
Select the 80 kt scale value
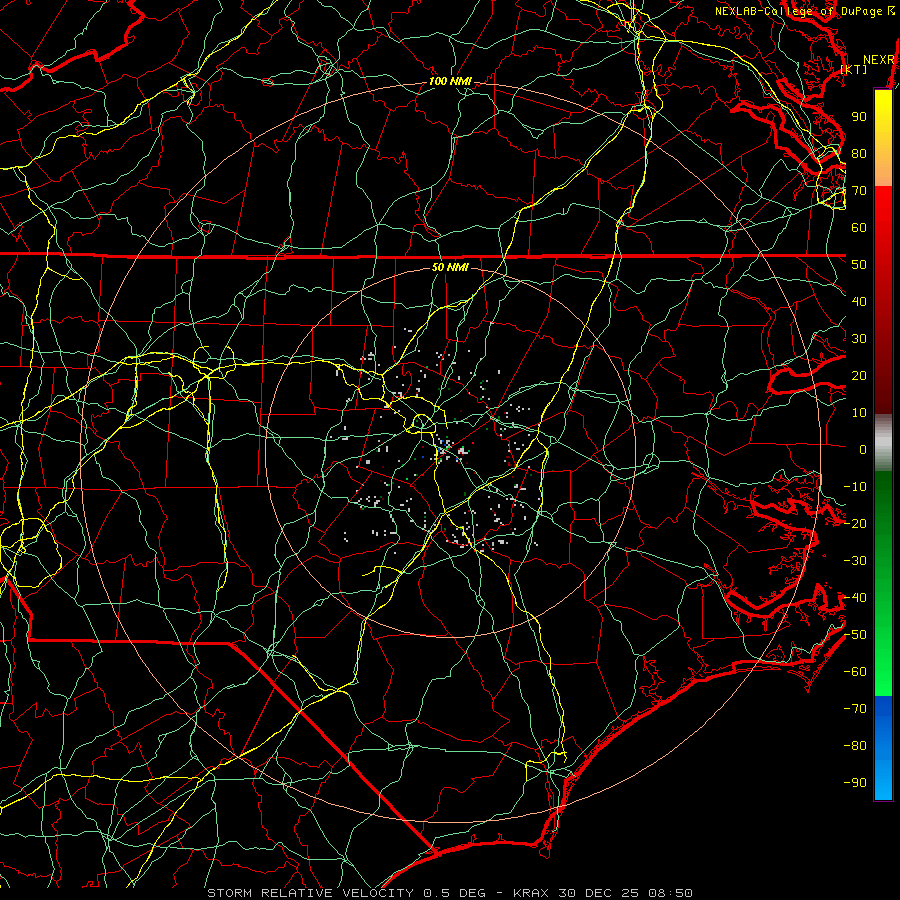point(859,154)
